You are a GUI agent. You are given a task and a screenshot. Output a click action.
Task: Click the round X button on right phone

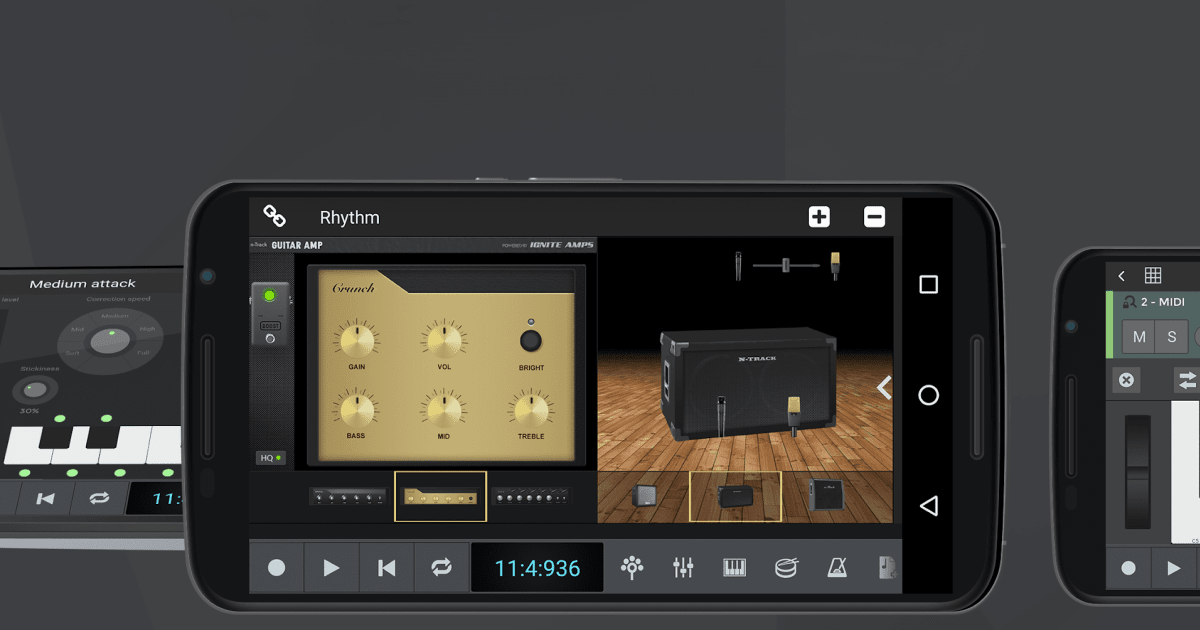(1126, 380)
